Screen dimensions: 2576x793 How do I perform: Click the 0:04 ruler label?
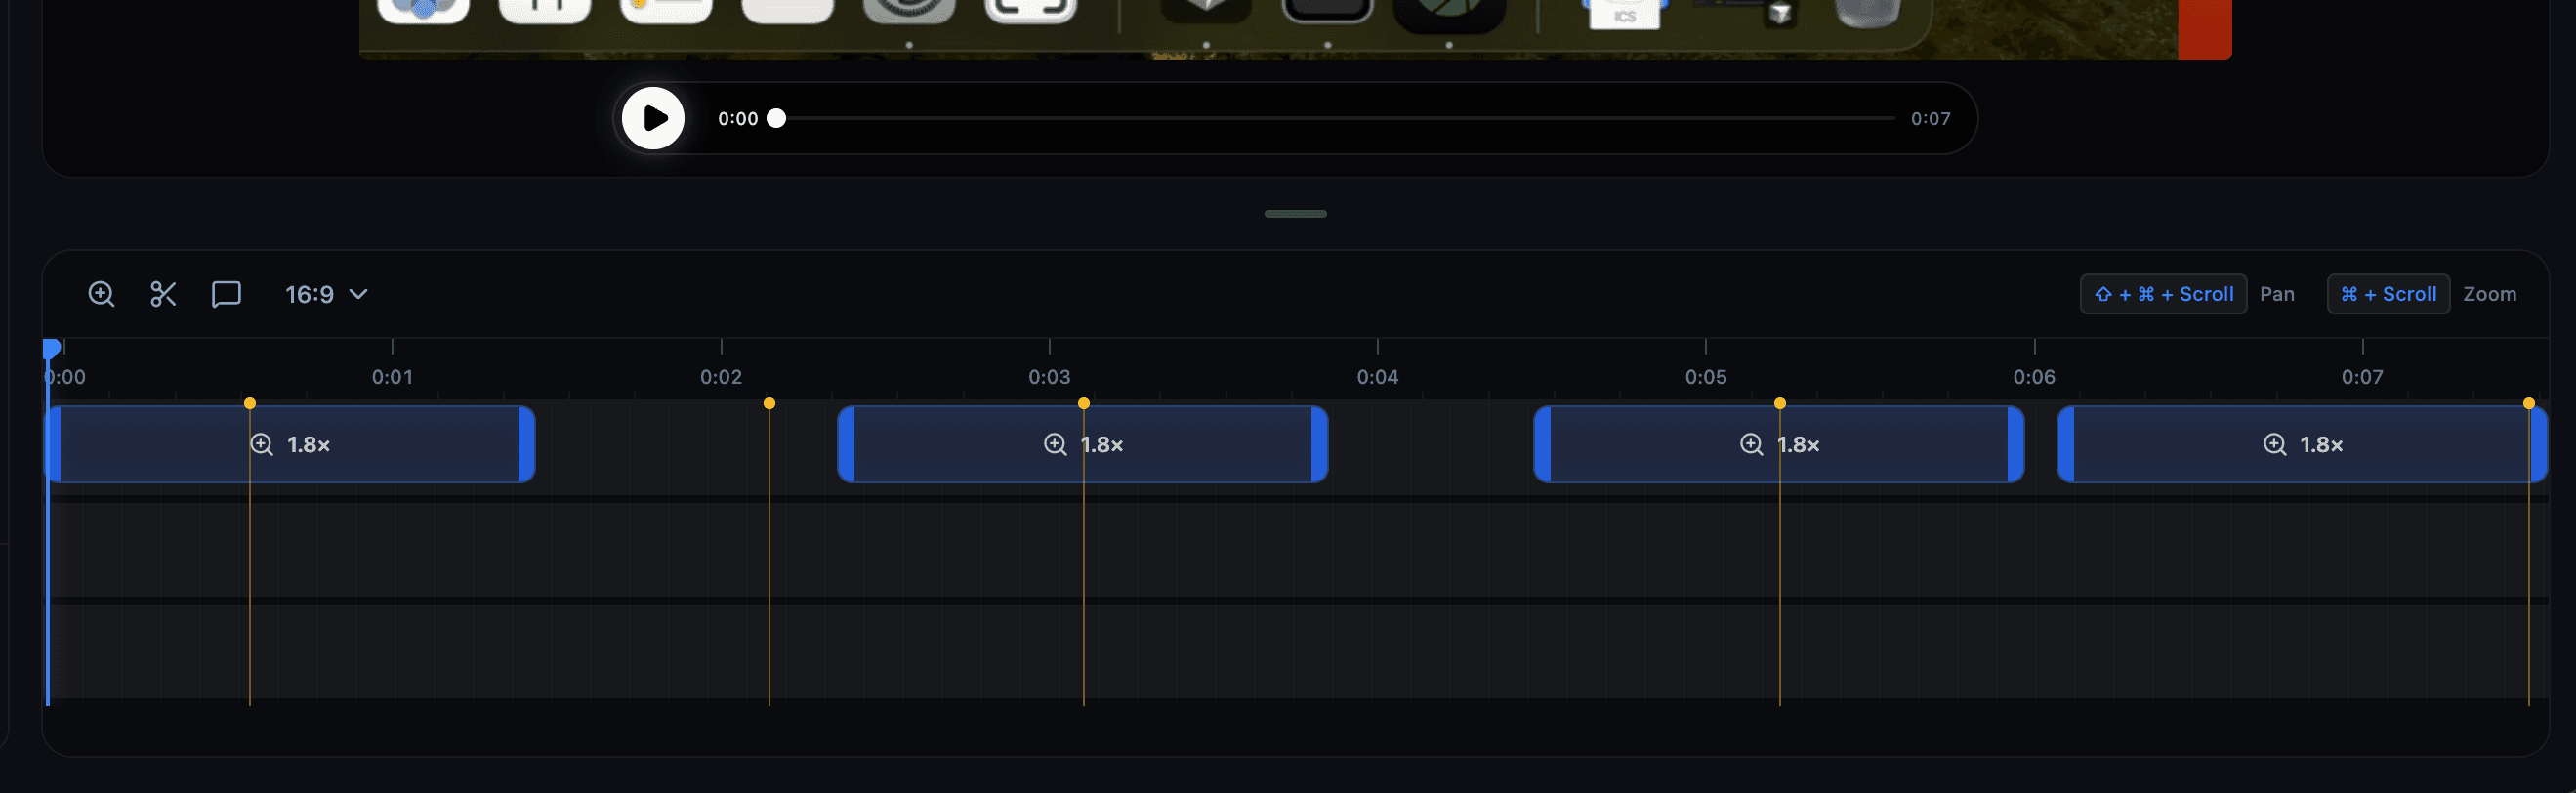point(1377,377)
